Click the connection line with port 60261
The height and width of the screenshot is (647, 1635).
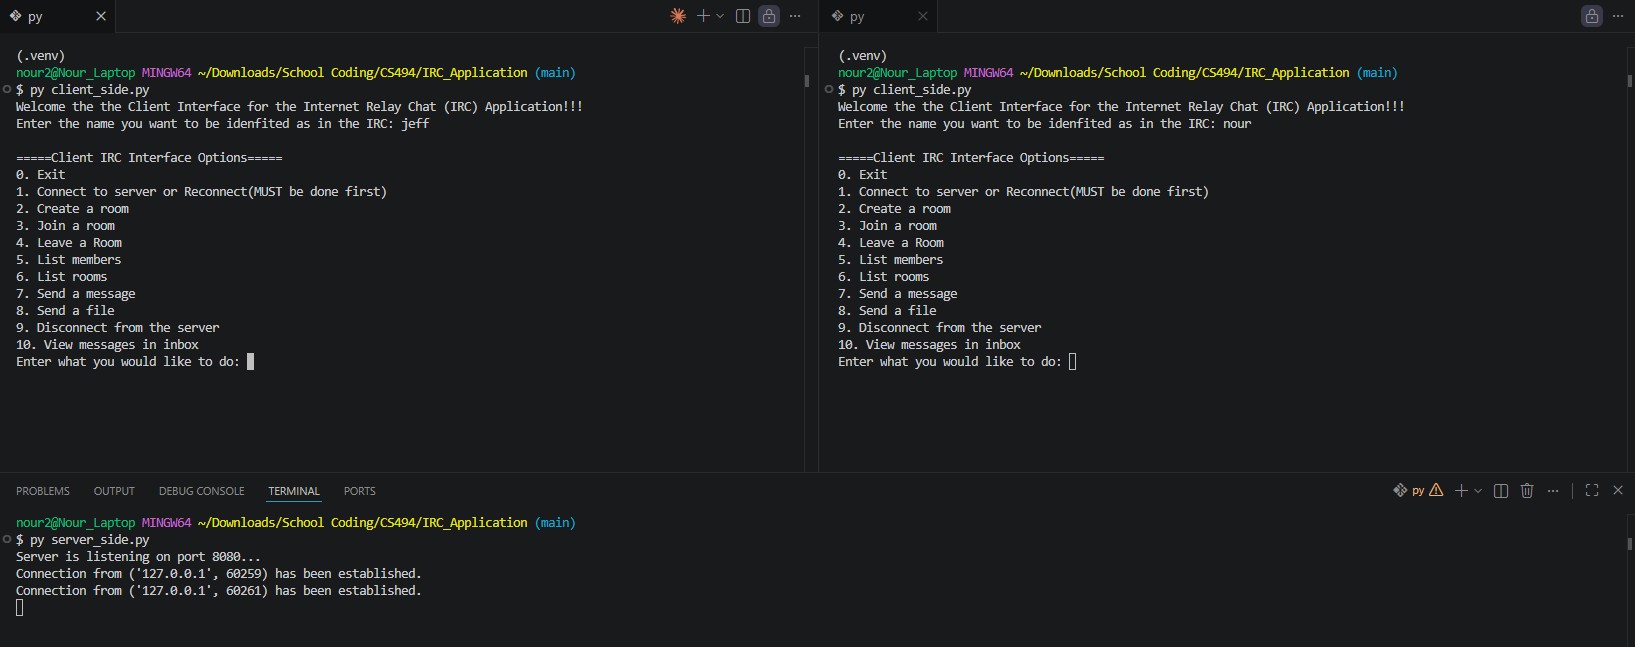(218, 591)
